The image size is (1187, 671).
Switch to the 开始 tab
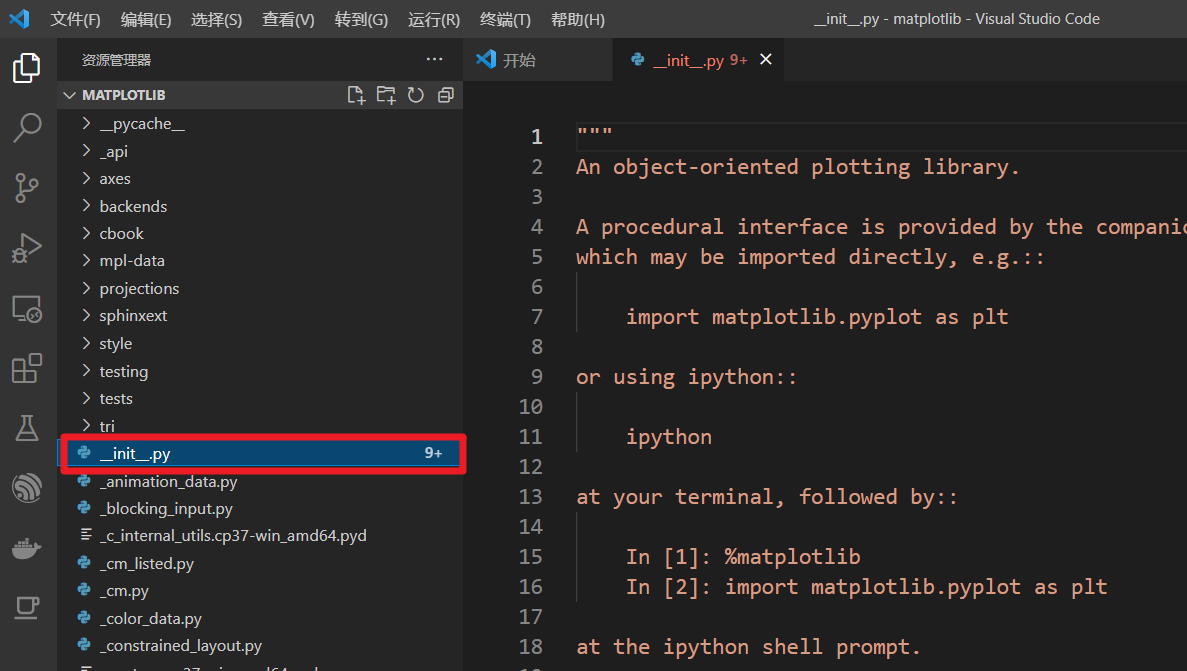point(537,60)
